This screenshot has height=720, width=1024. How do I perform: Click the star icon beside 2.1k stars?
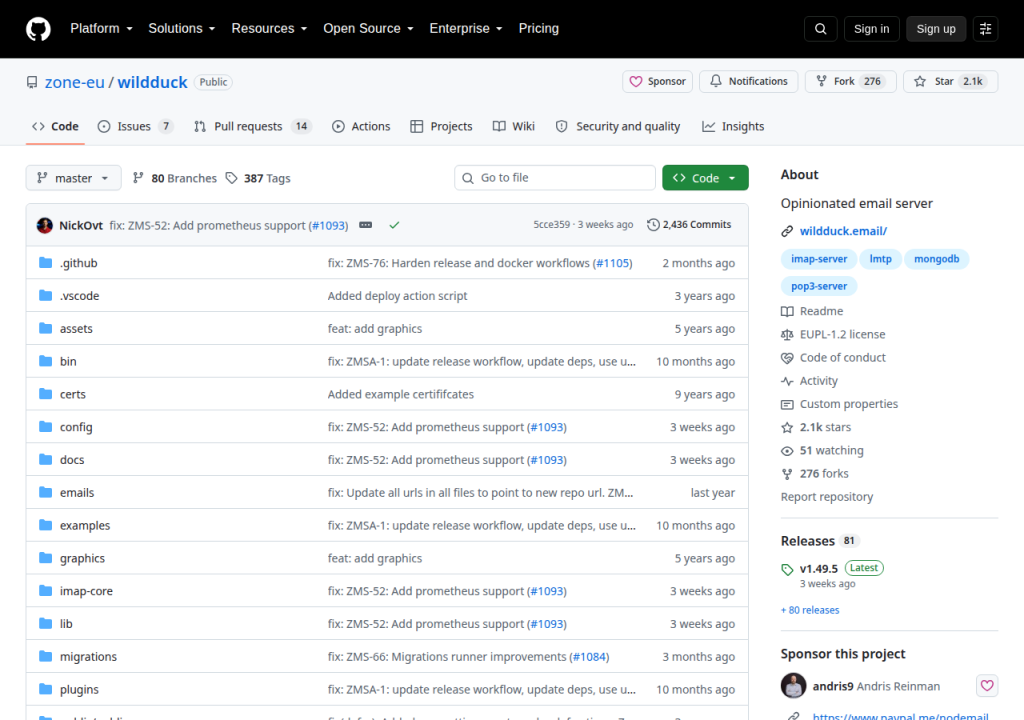[787, 427]
